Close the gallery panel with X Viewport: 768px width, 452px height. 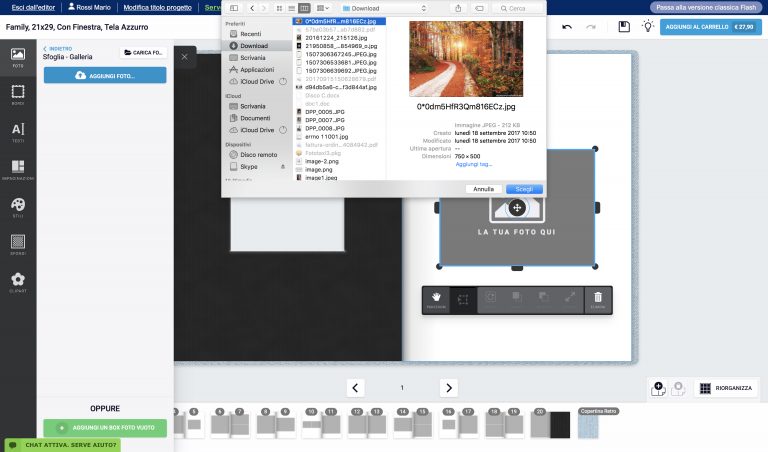[185, 57]
